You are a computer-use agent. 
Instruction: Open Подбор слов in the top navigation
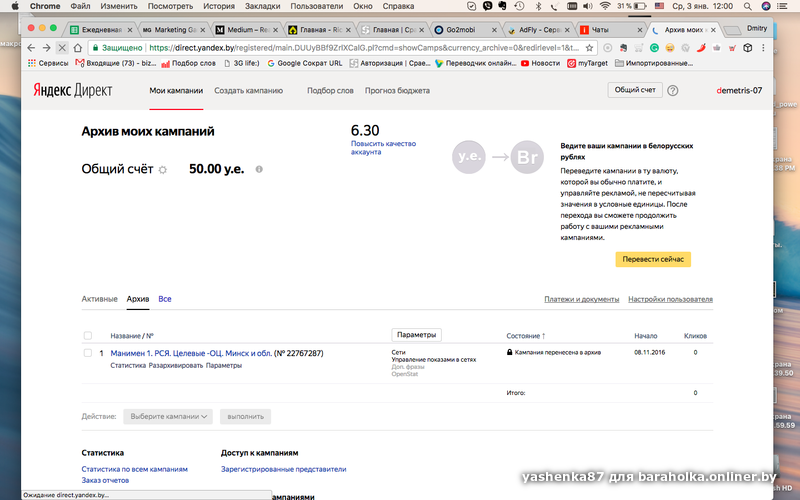pos(330,90)
